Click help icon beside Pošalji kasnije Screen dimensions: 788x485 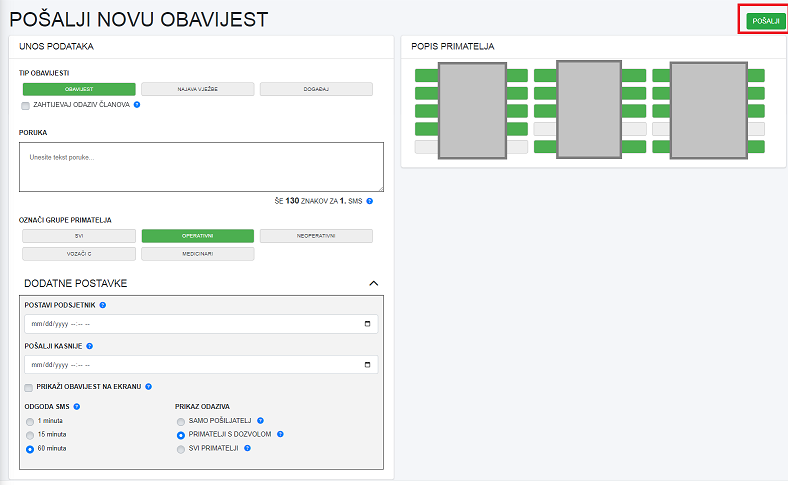tap(90, 346)
